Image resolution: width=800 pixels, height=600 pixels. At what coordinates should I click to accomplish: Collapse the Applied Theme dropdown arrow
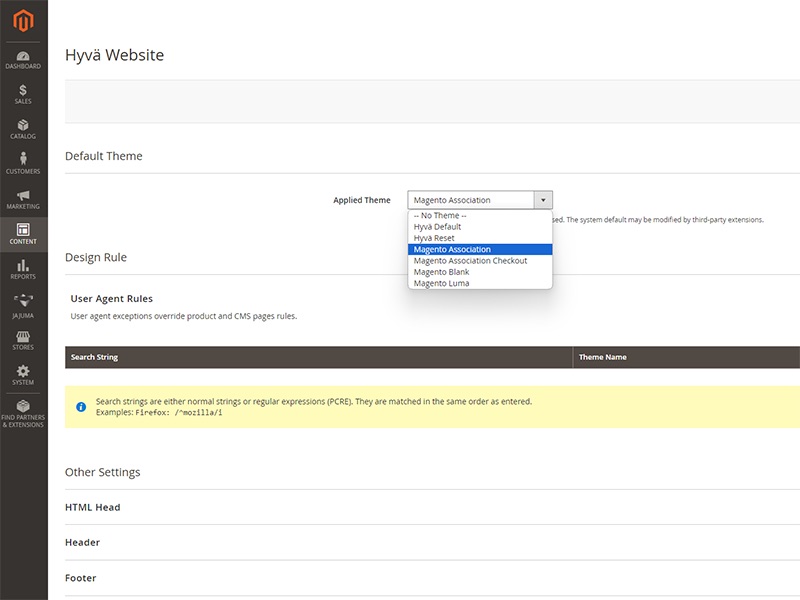tap(542, 200)
